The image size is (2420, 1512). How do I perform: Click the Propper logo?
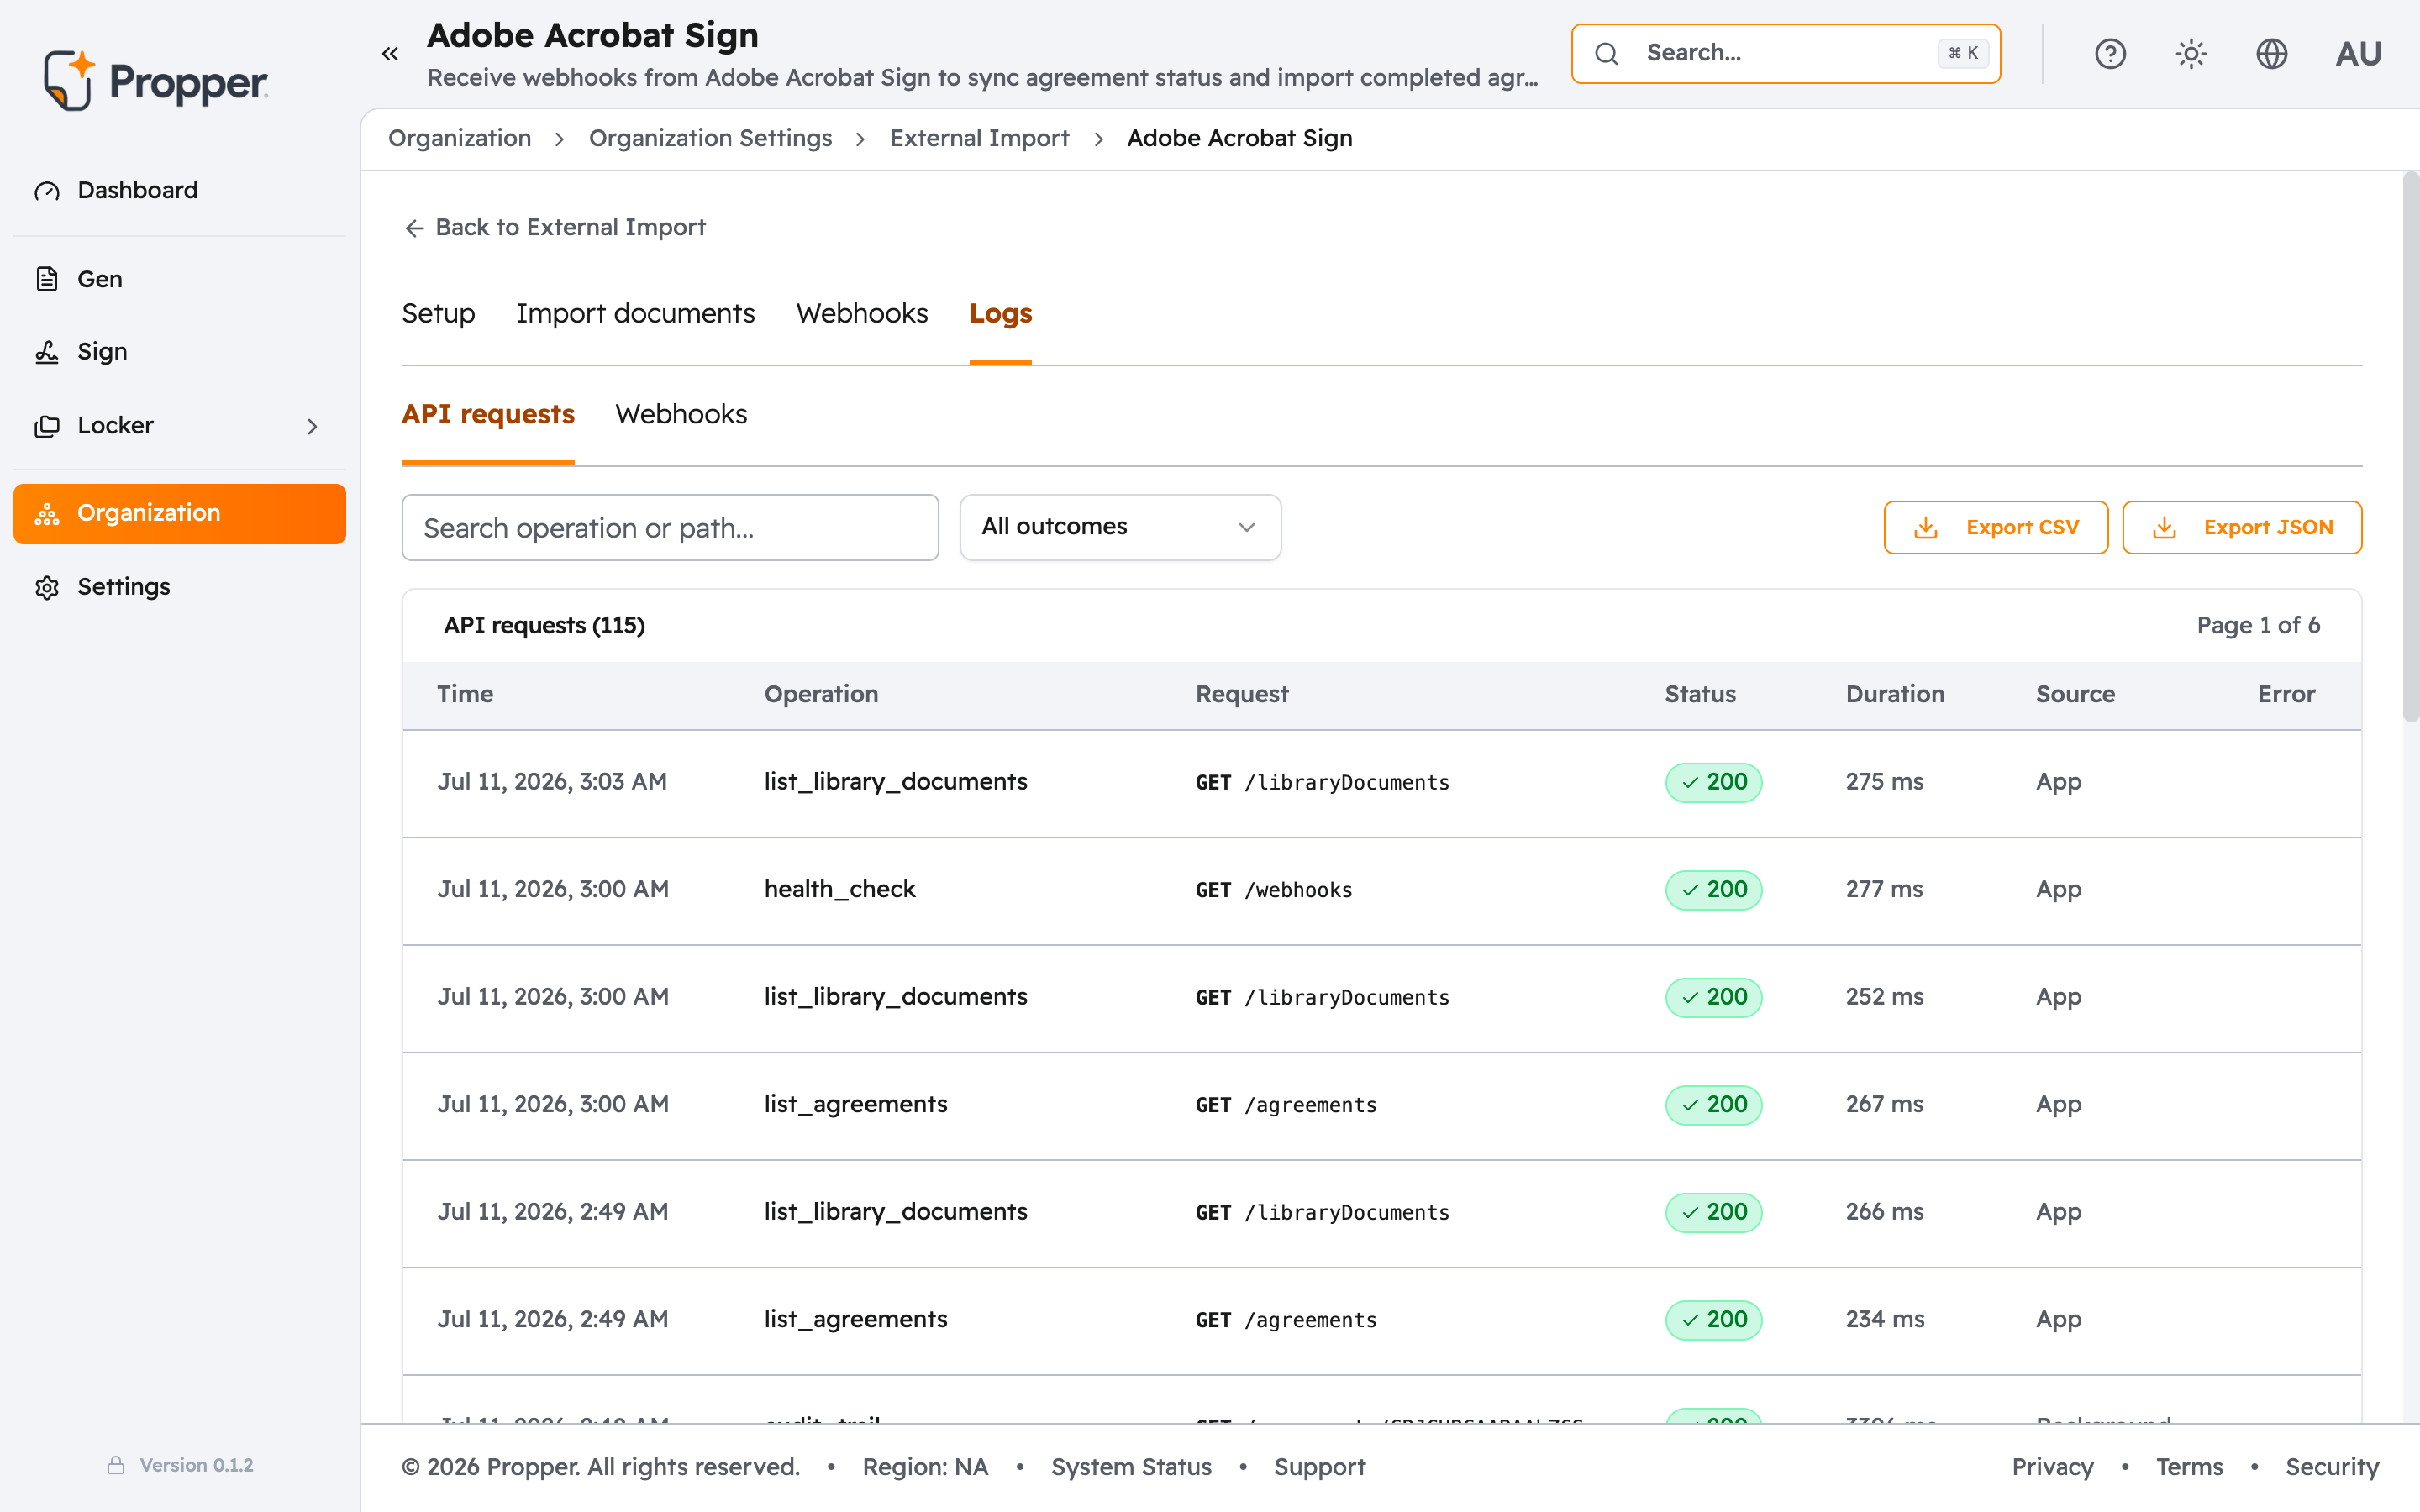pos(155,80)
